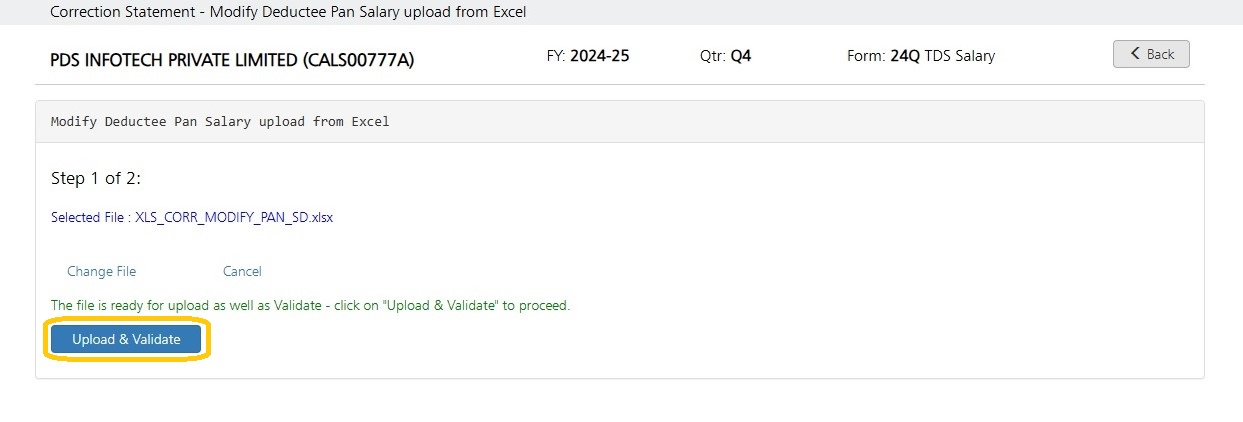Click the quarter value Q4

point(740,56)
